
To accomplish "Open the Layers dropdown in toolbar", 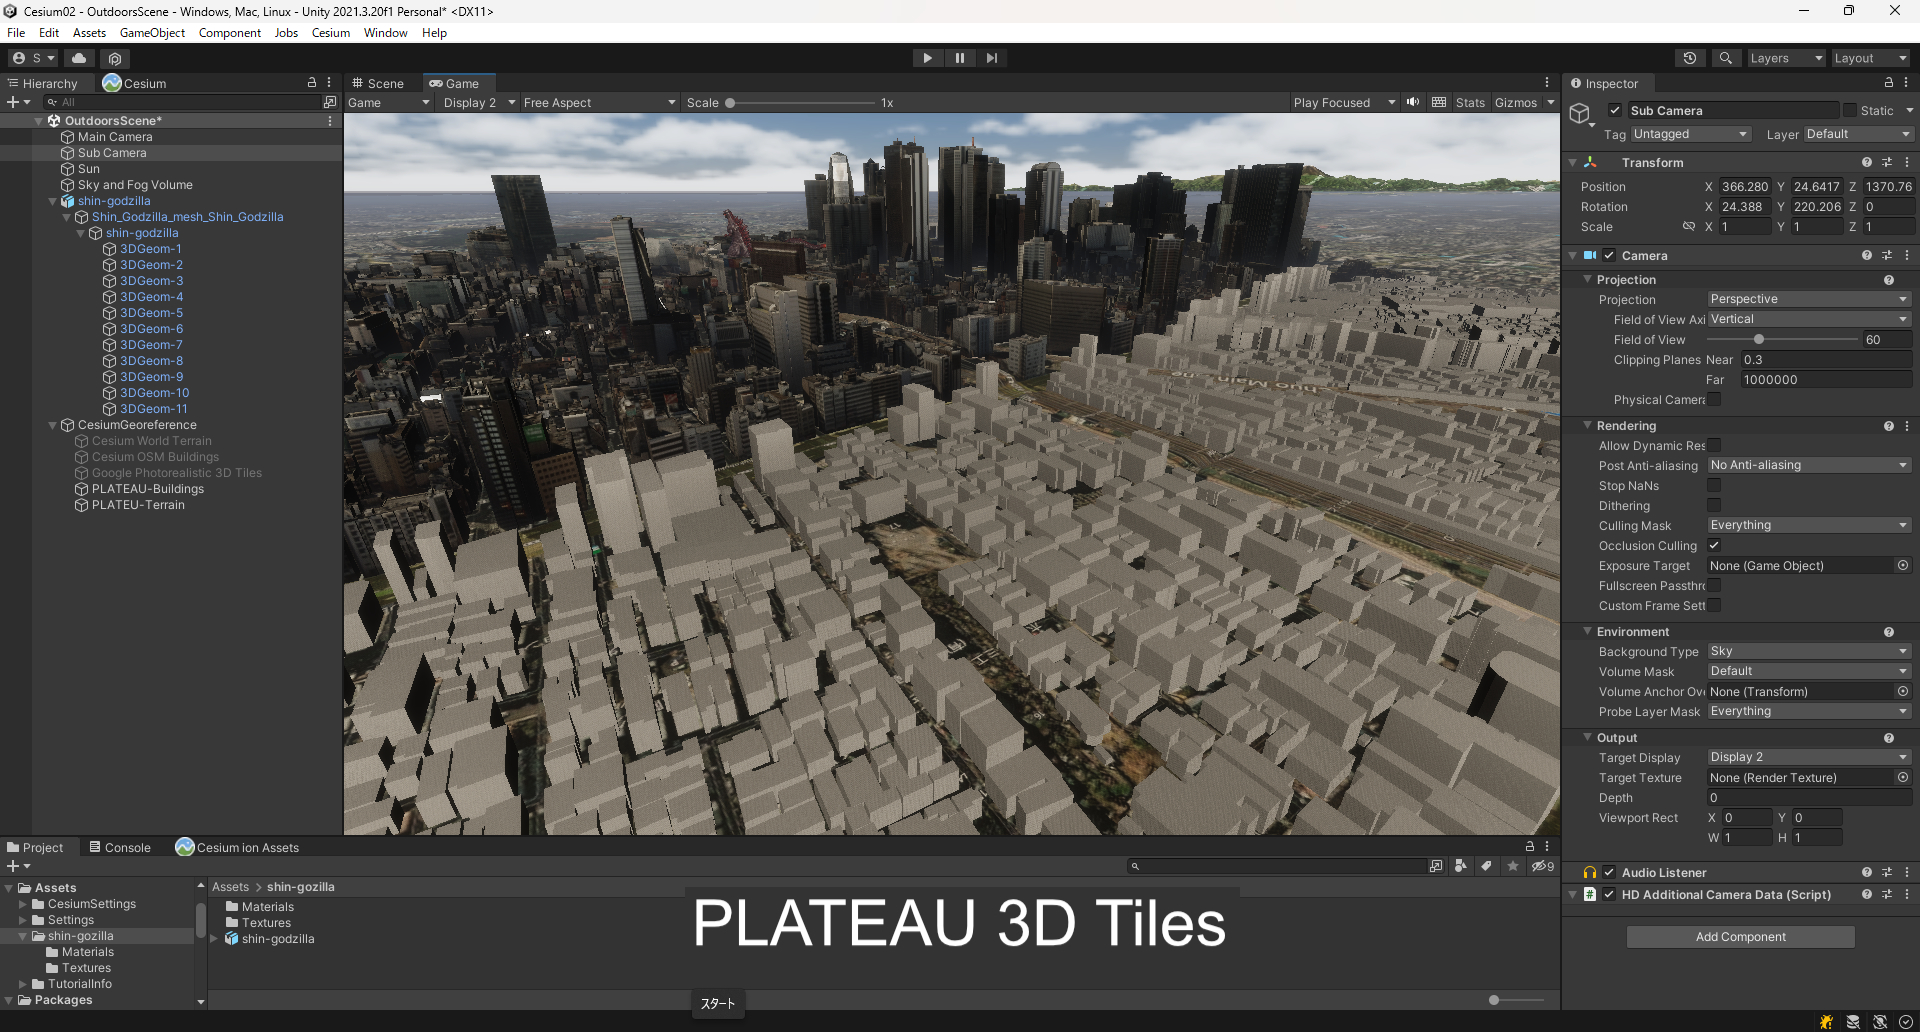I will [1786, 58].
